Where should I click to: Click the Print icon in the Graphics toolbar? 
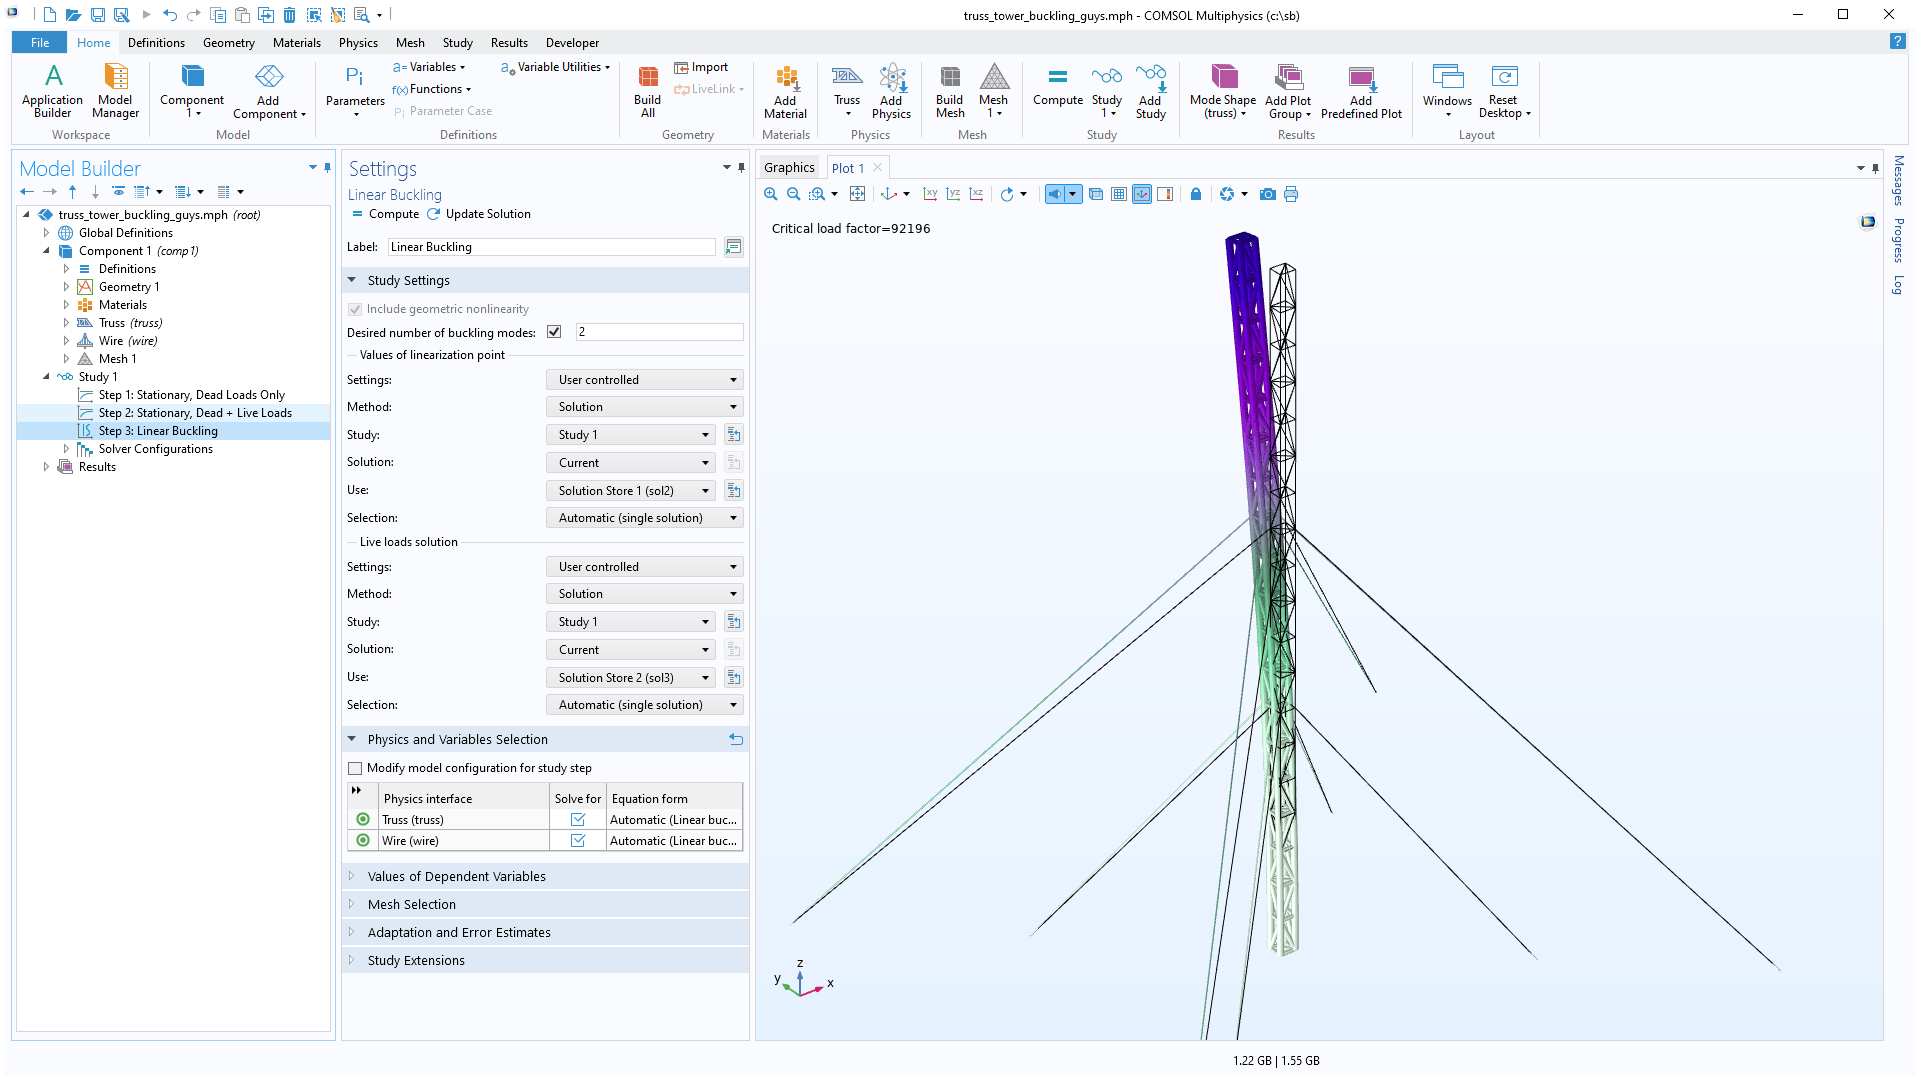pyautogui.click(x=1290, y=194)
